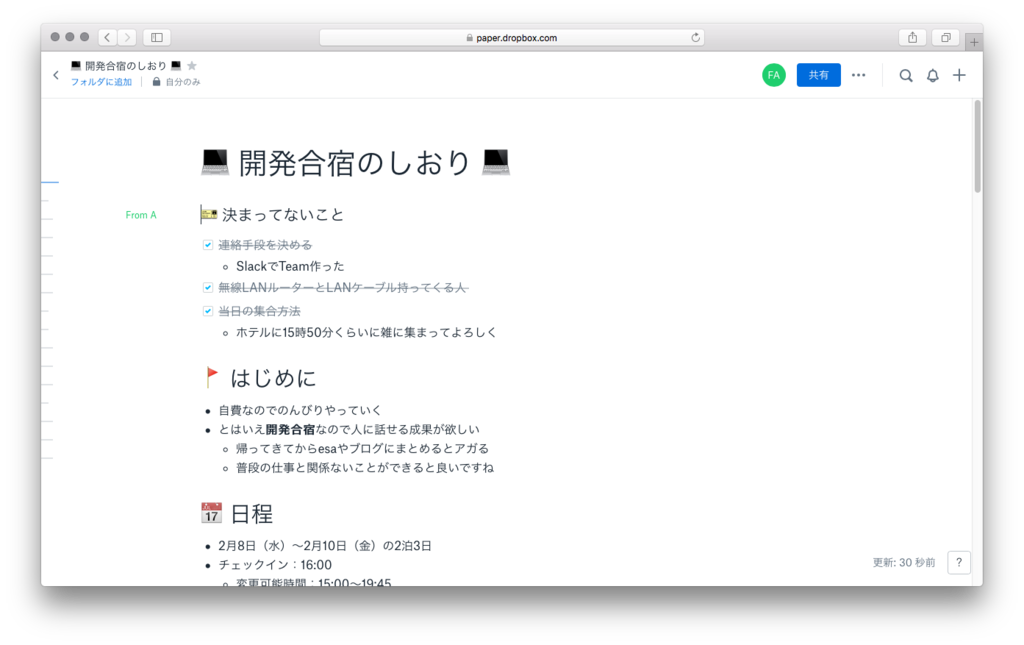Image resolution: width=1024 pixels, height=645 pixels.
Task: Show all tabs overview icon
Action: pyautogui.click(x=945, y=37)
